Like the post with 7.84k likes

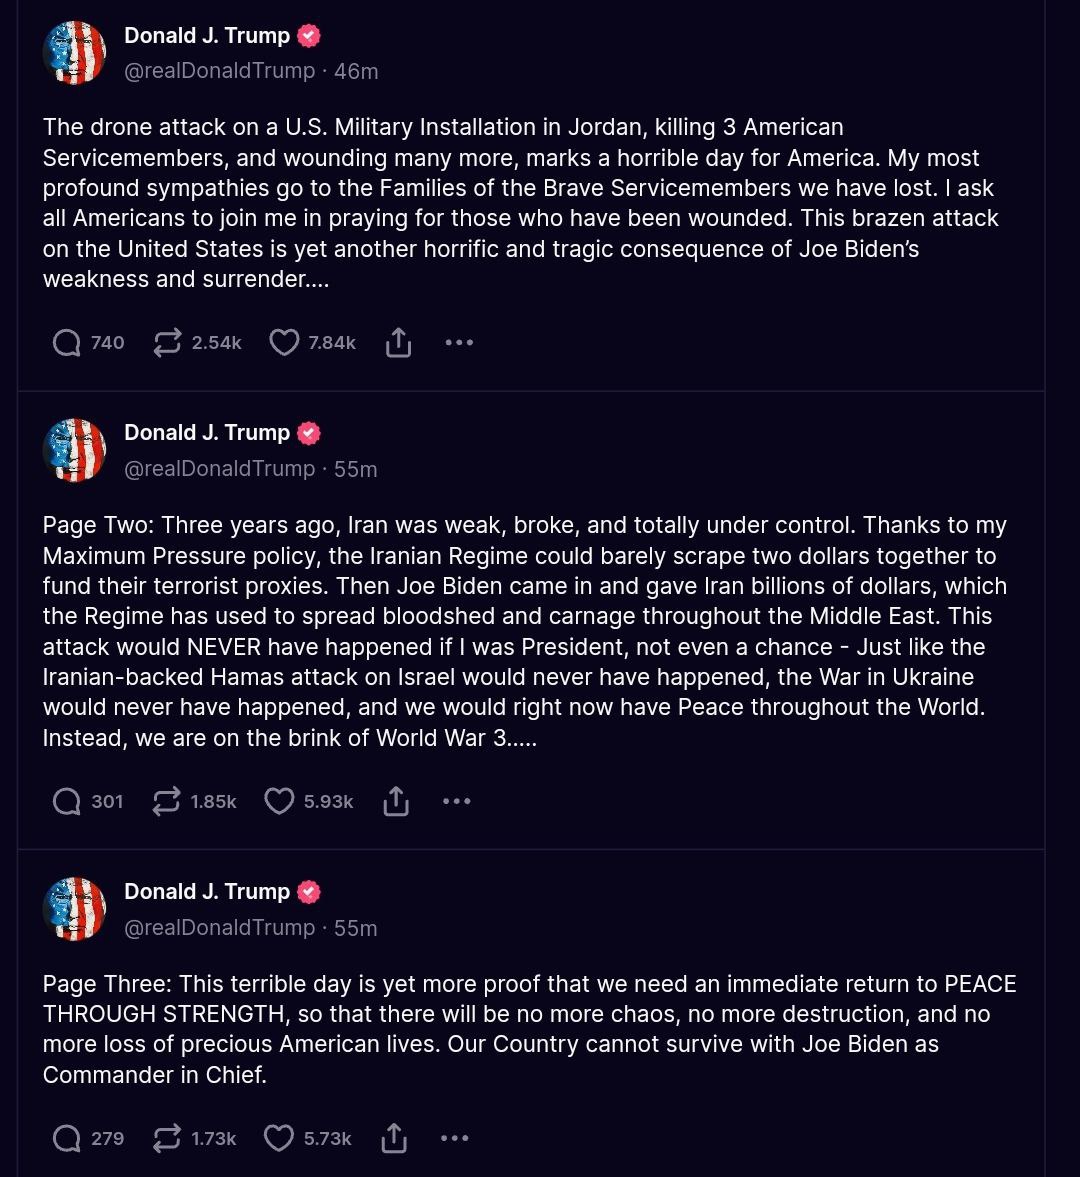pos(284,343)
